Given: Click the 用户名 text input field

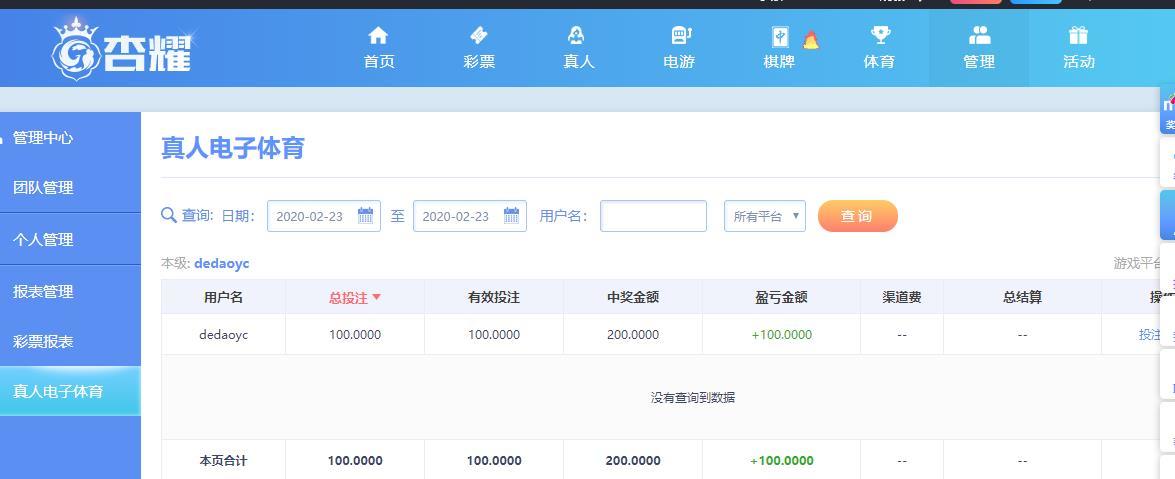Looking at the screenshot, I should [x=652, y=216].
